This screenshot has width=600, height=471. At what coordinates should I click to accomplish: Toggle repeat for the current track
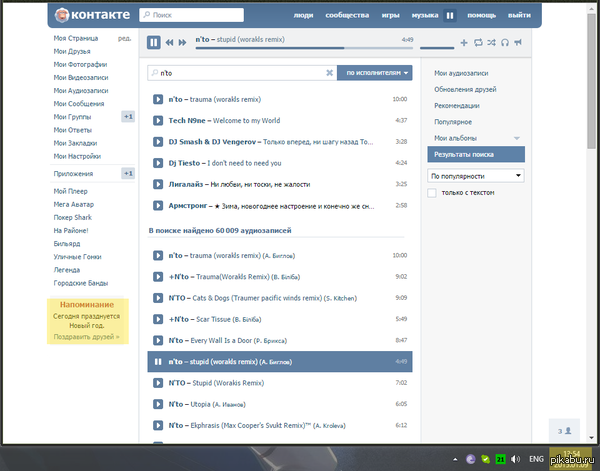point(477,43)
